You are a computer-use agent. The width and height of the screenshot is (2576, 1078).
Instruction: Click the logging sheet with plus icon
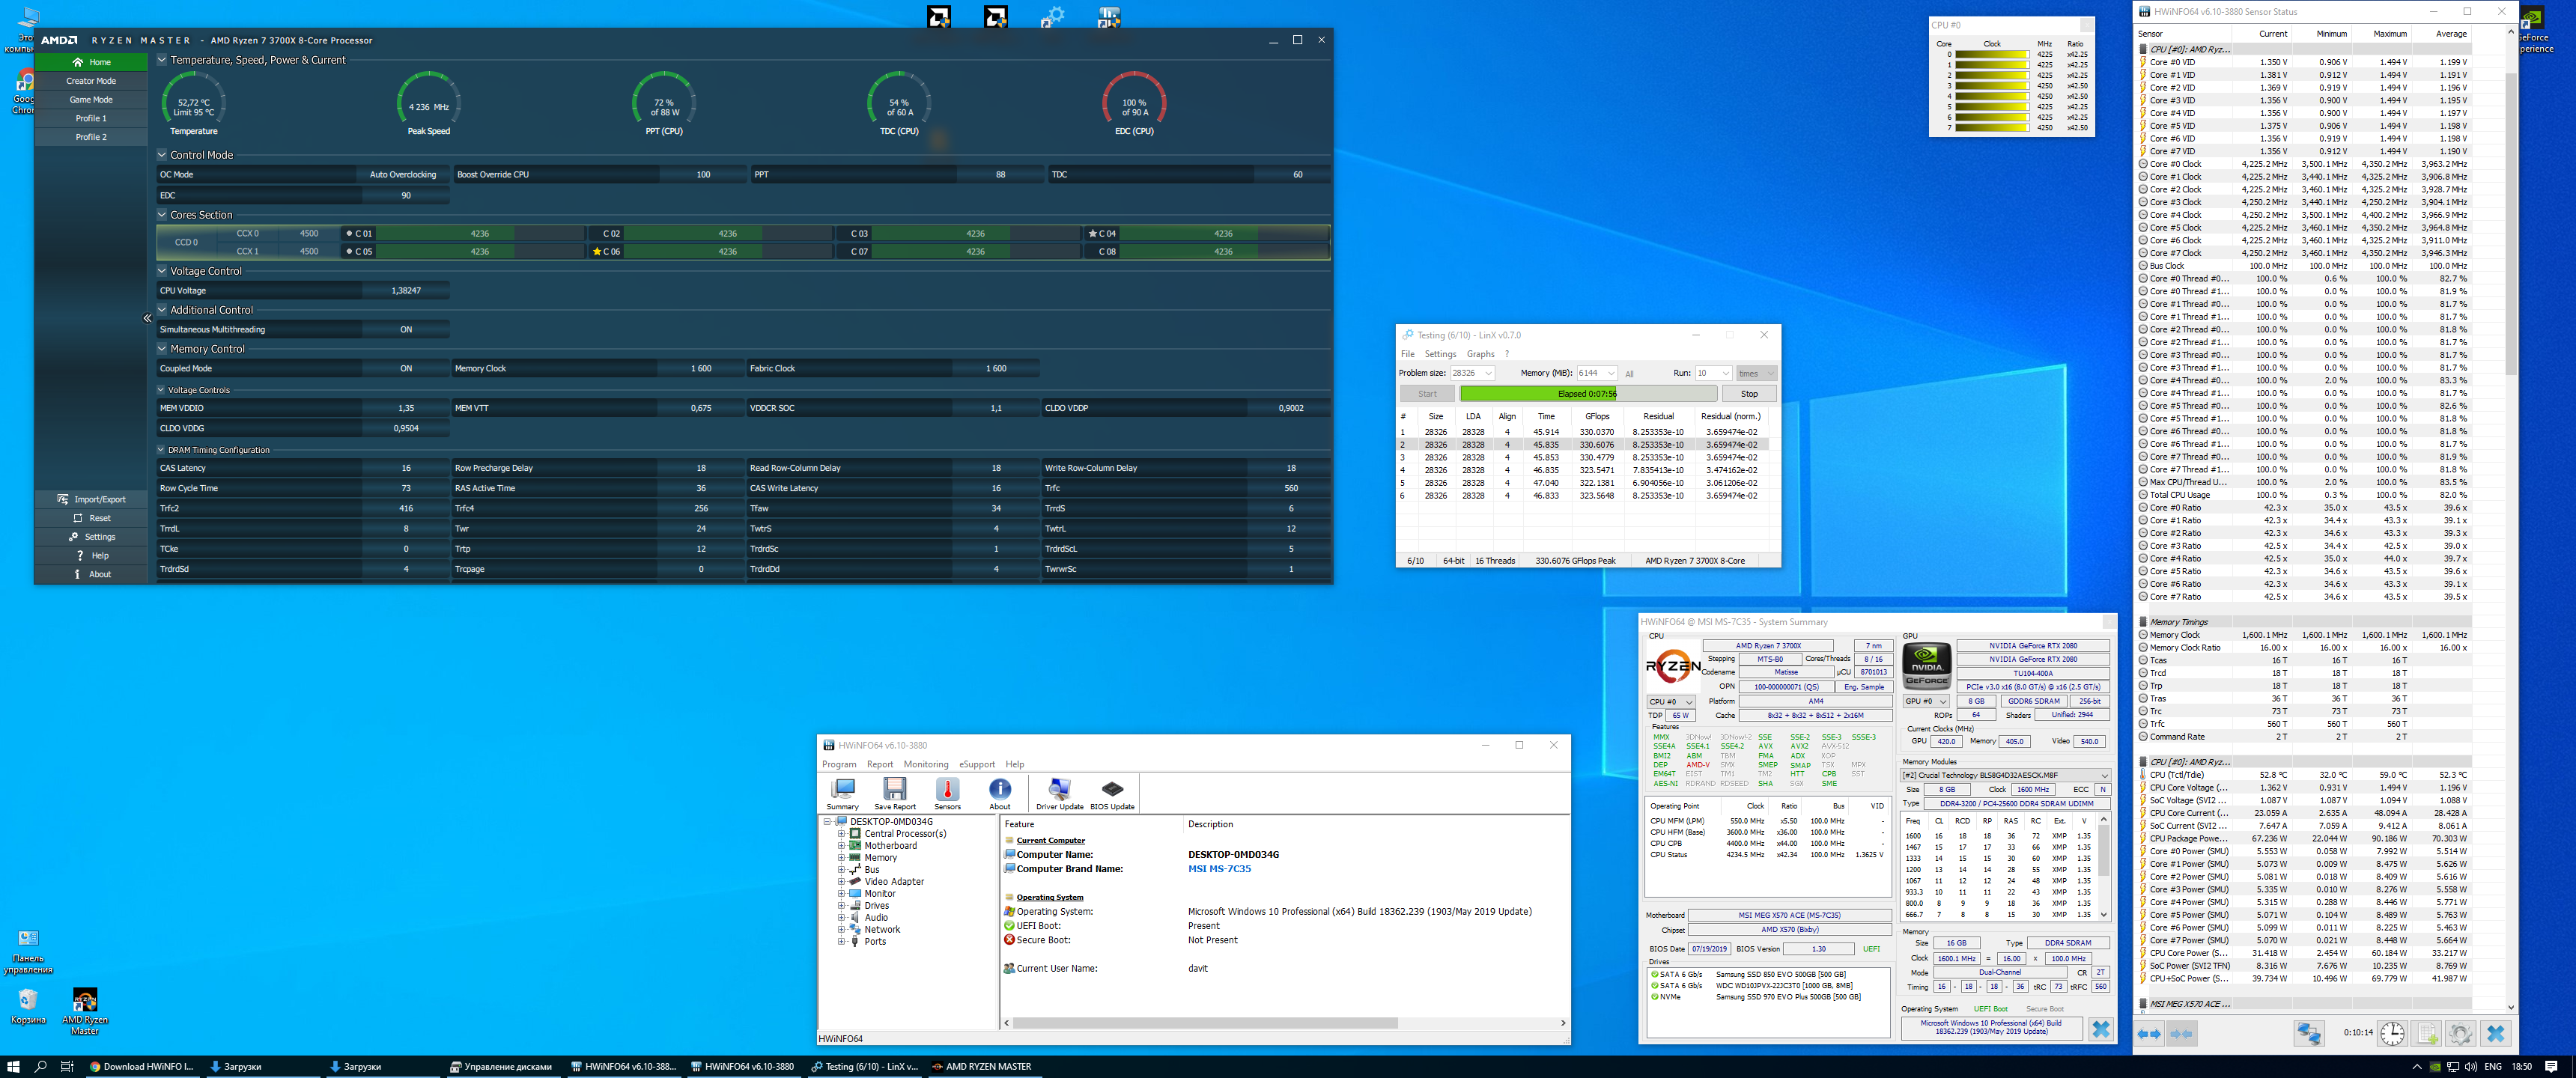(2427, 1033)
